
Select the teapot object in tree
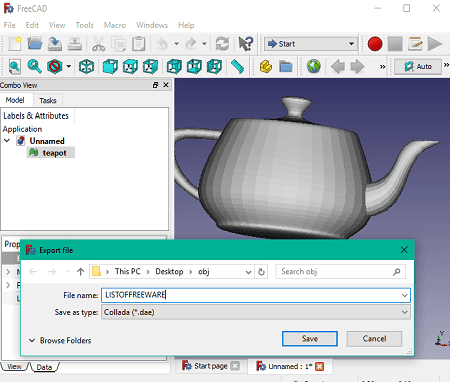51,153
